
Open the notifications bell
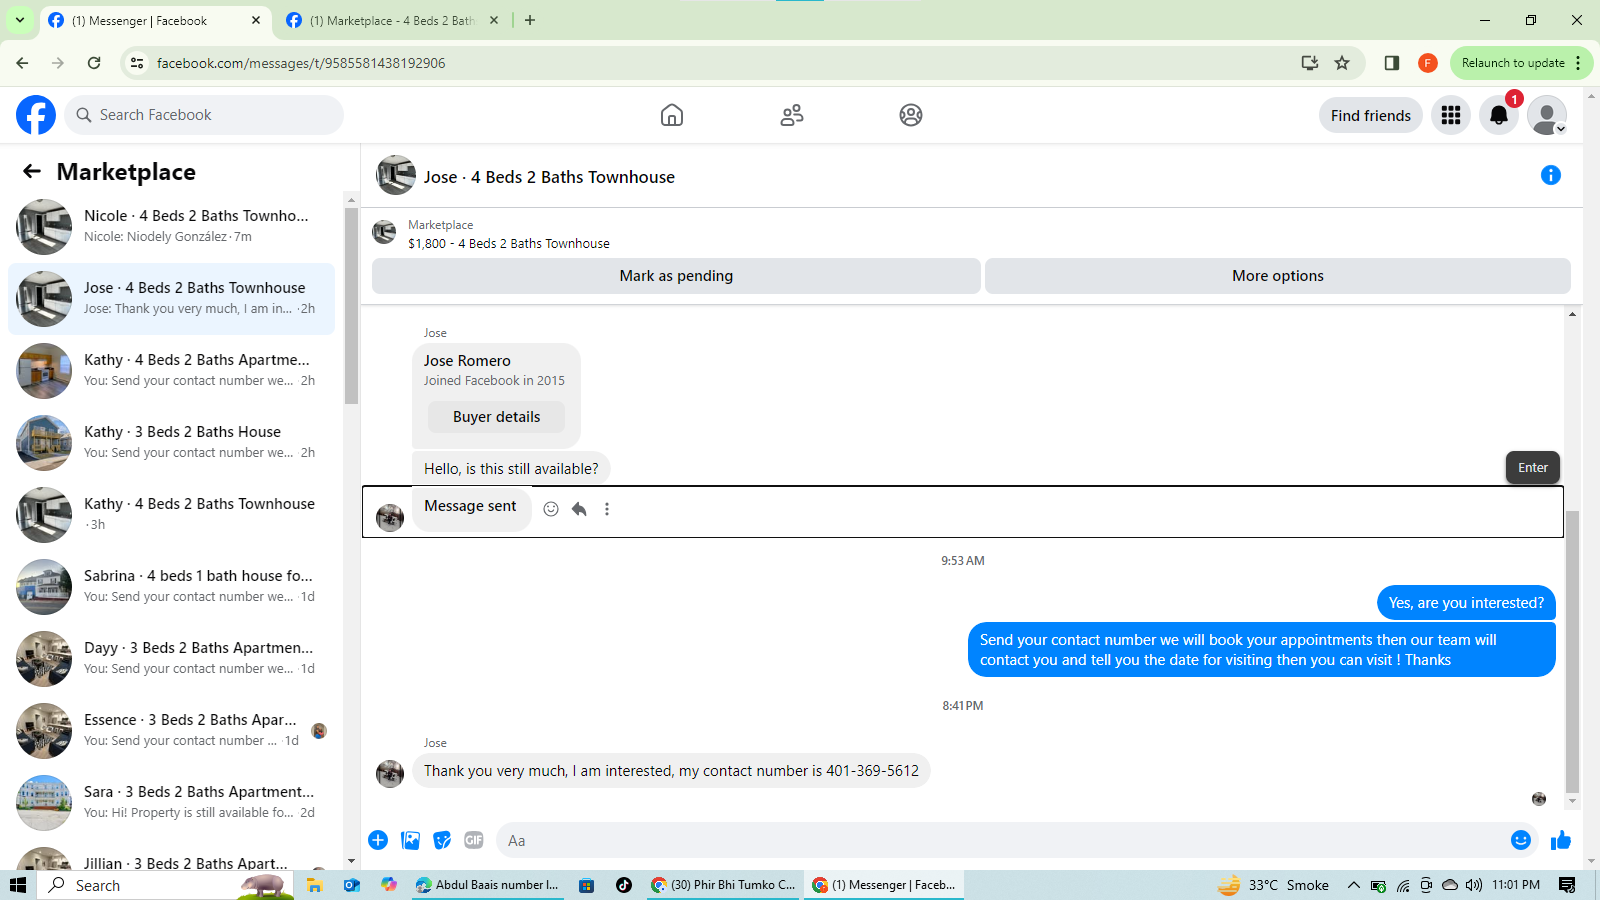[1499, 115]
